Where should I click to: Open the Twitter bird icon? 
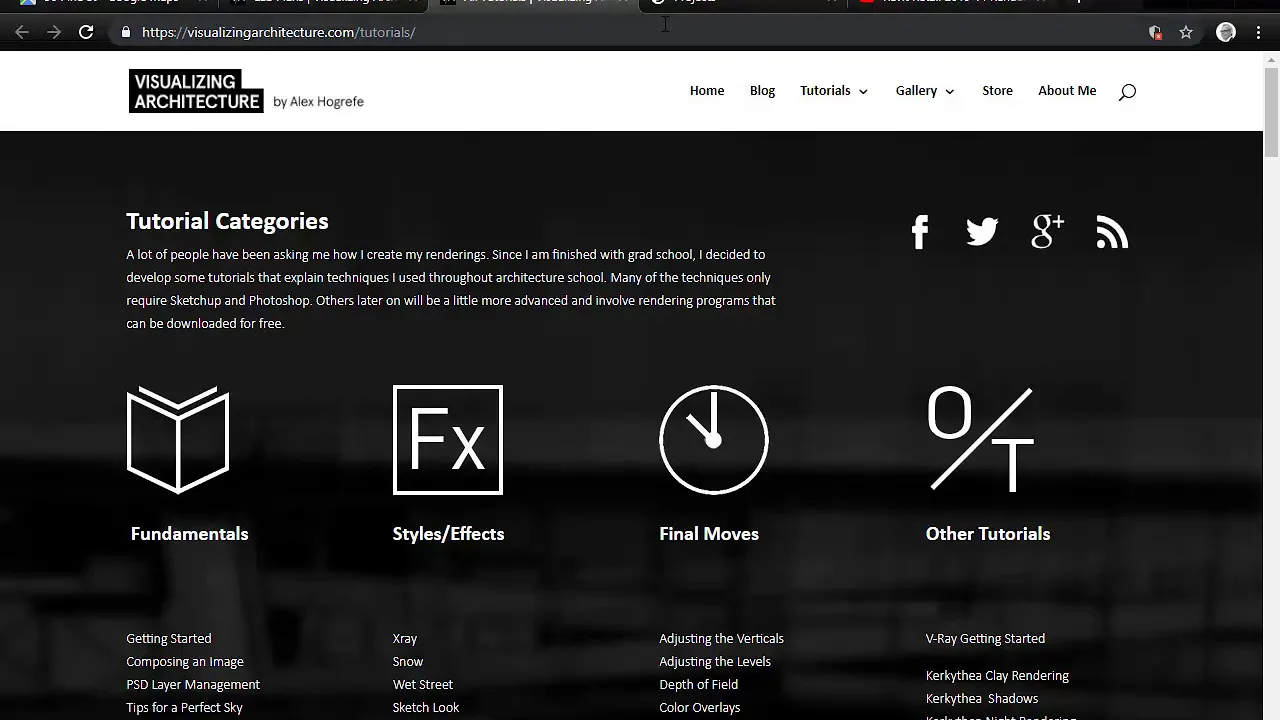[982, 232]
